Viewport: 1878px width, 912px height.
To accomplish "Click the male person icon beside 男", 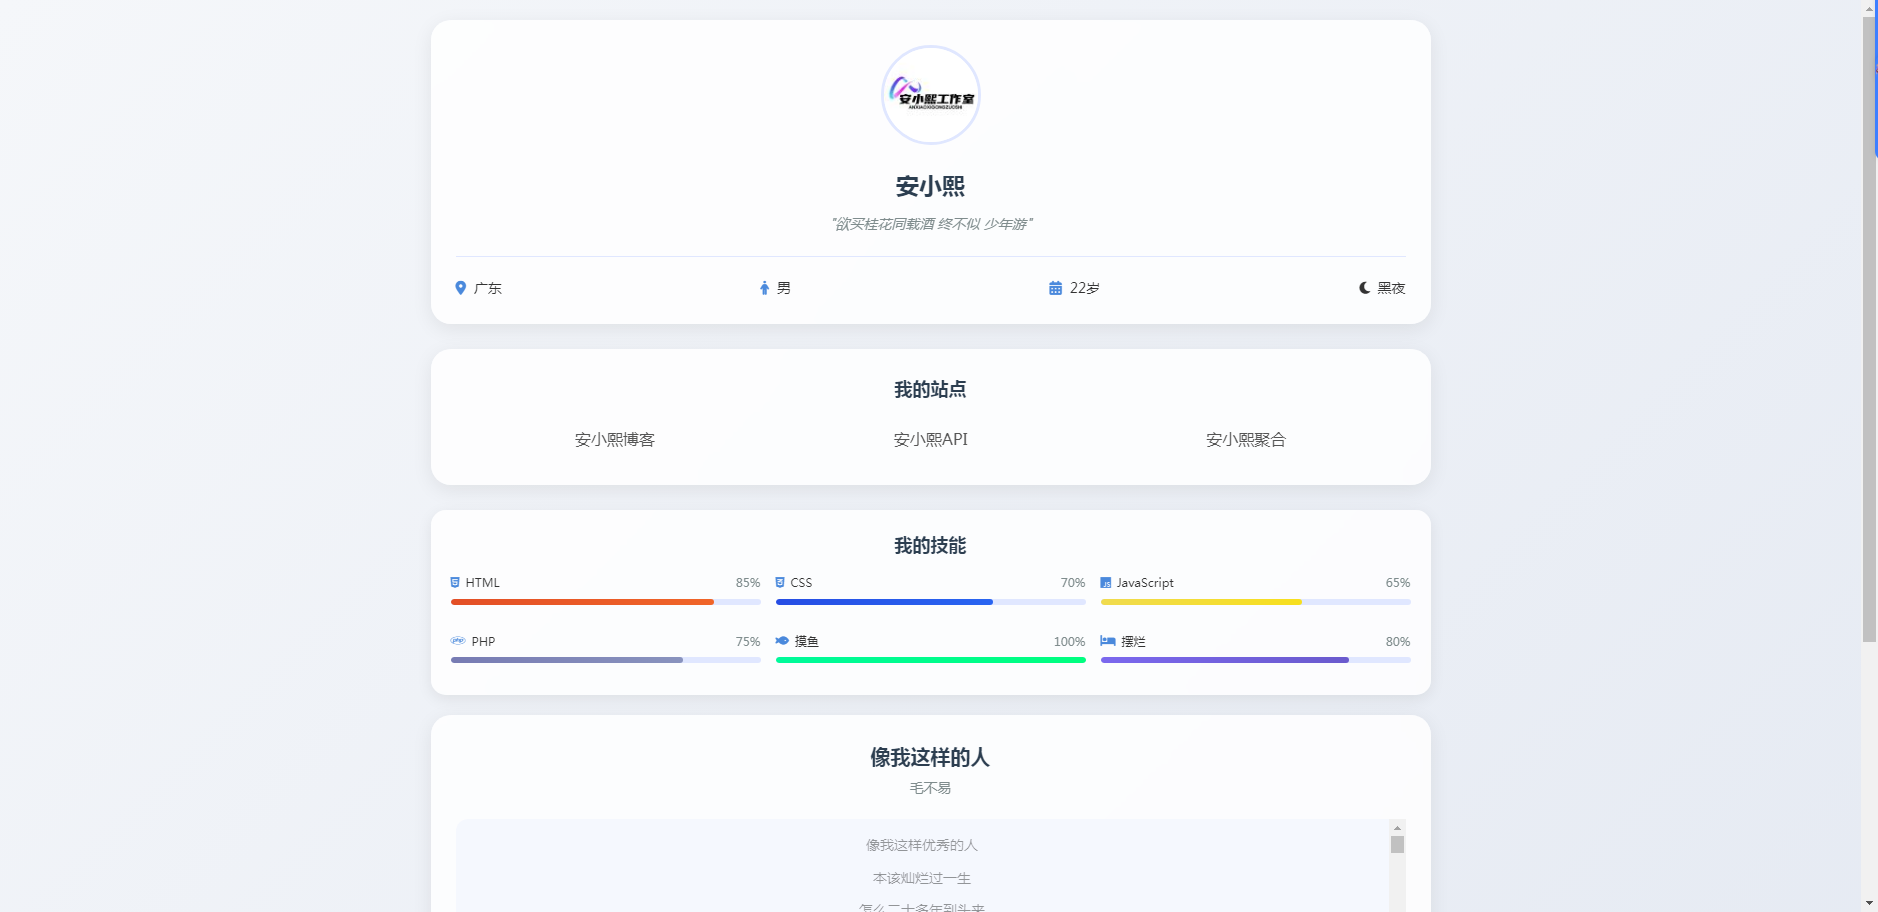I will point(764,288).
